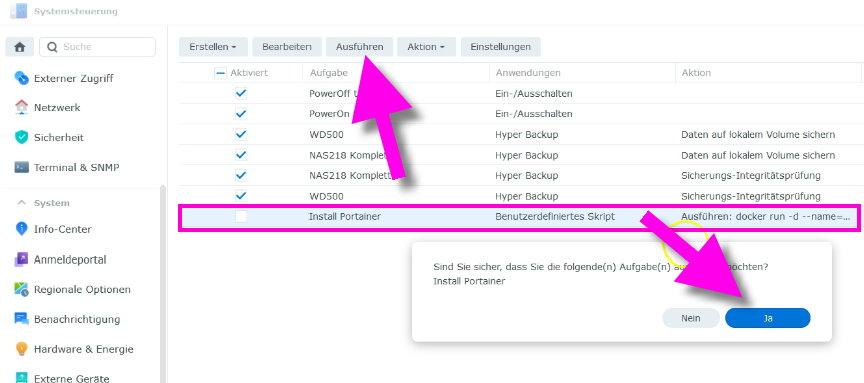Select Netzwerk in the sidebar

tap(57, 107)
